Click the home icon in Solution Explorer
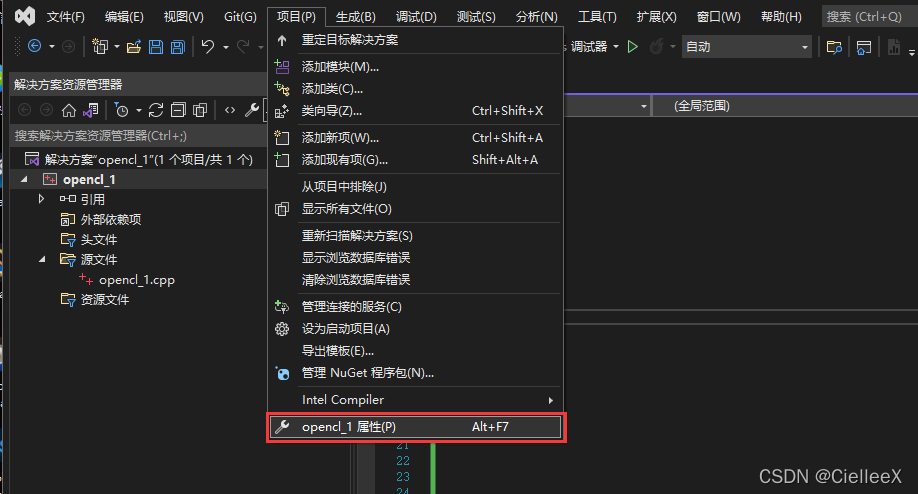Viewport: 918px width, 494px height. [x=69, y=110]
